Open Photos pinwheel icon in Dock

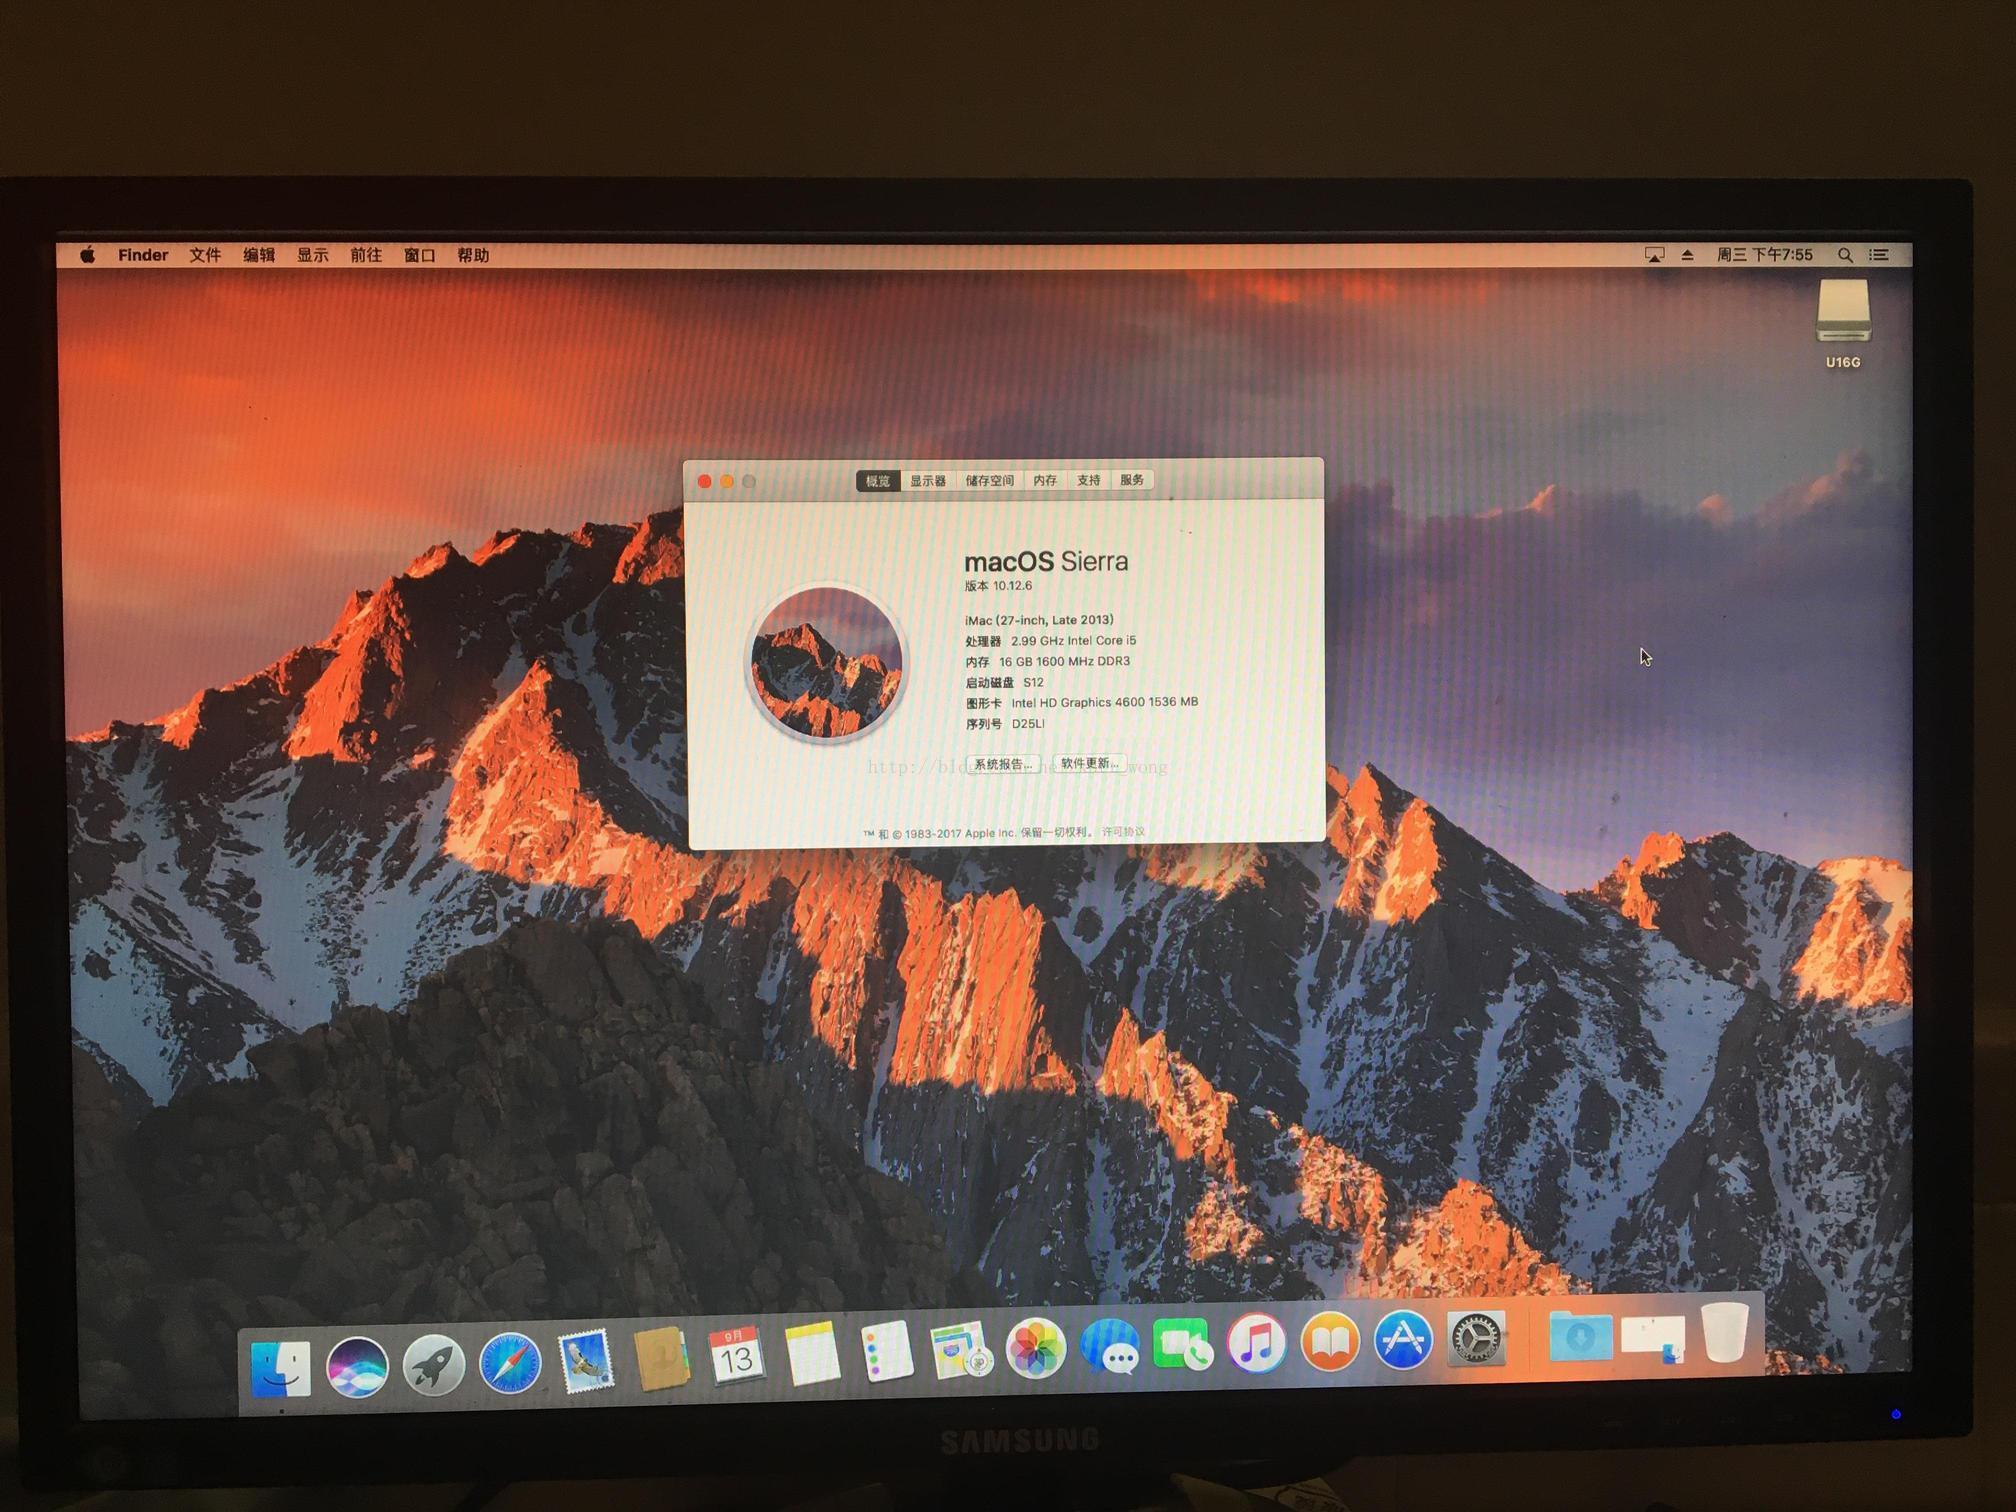point(1036,1347)
